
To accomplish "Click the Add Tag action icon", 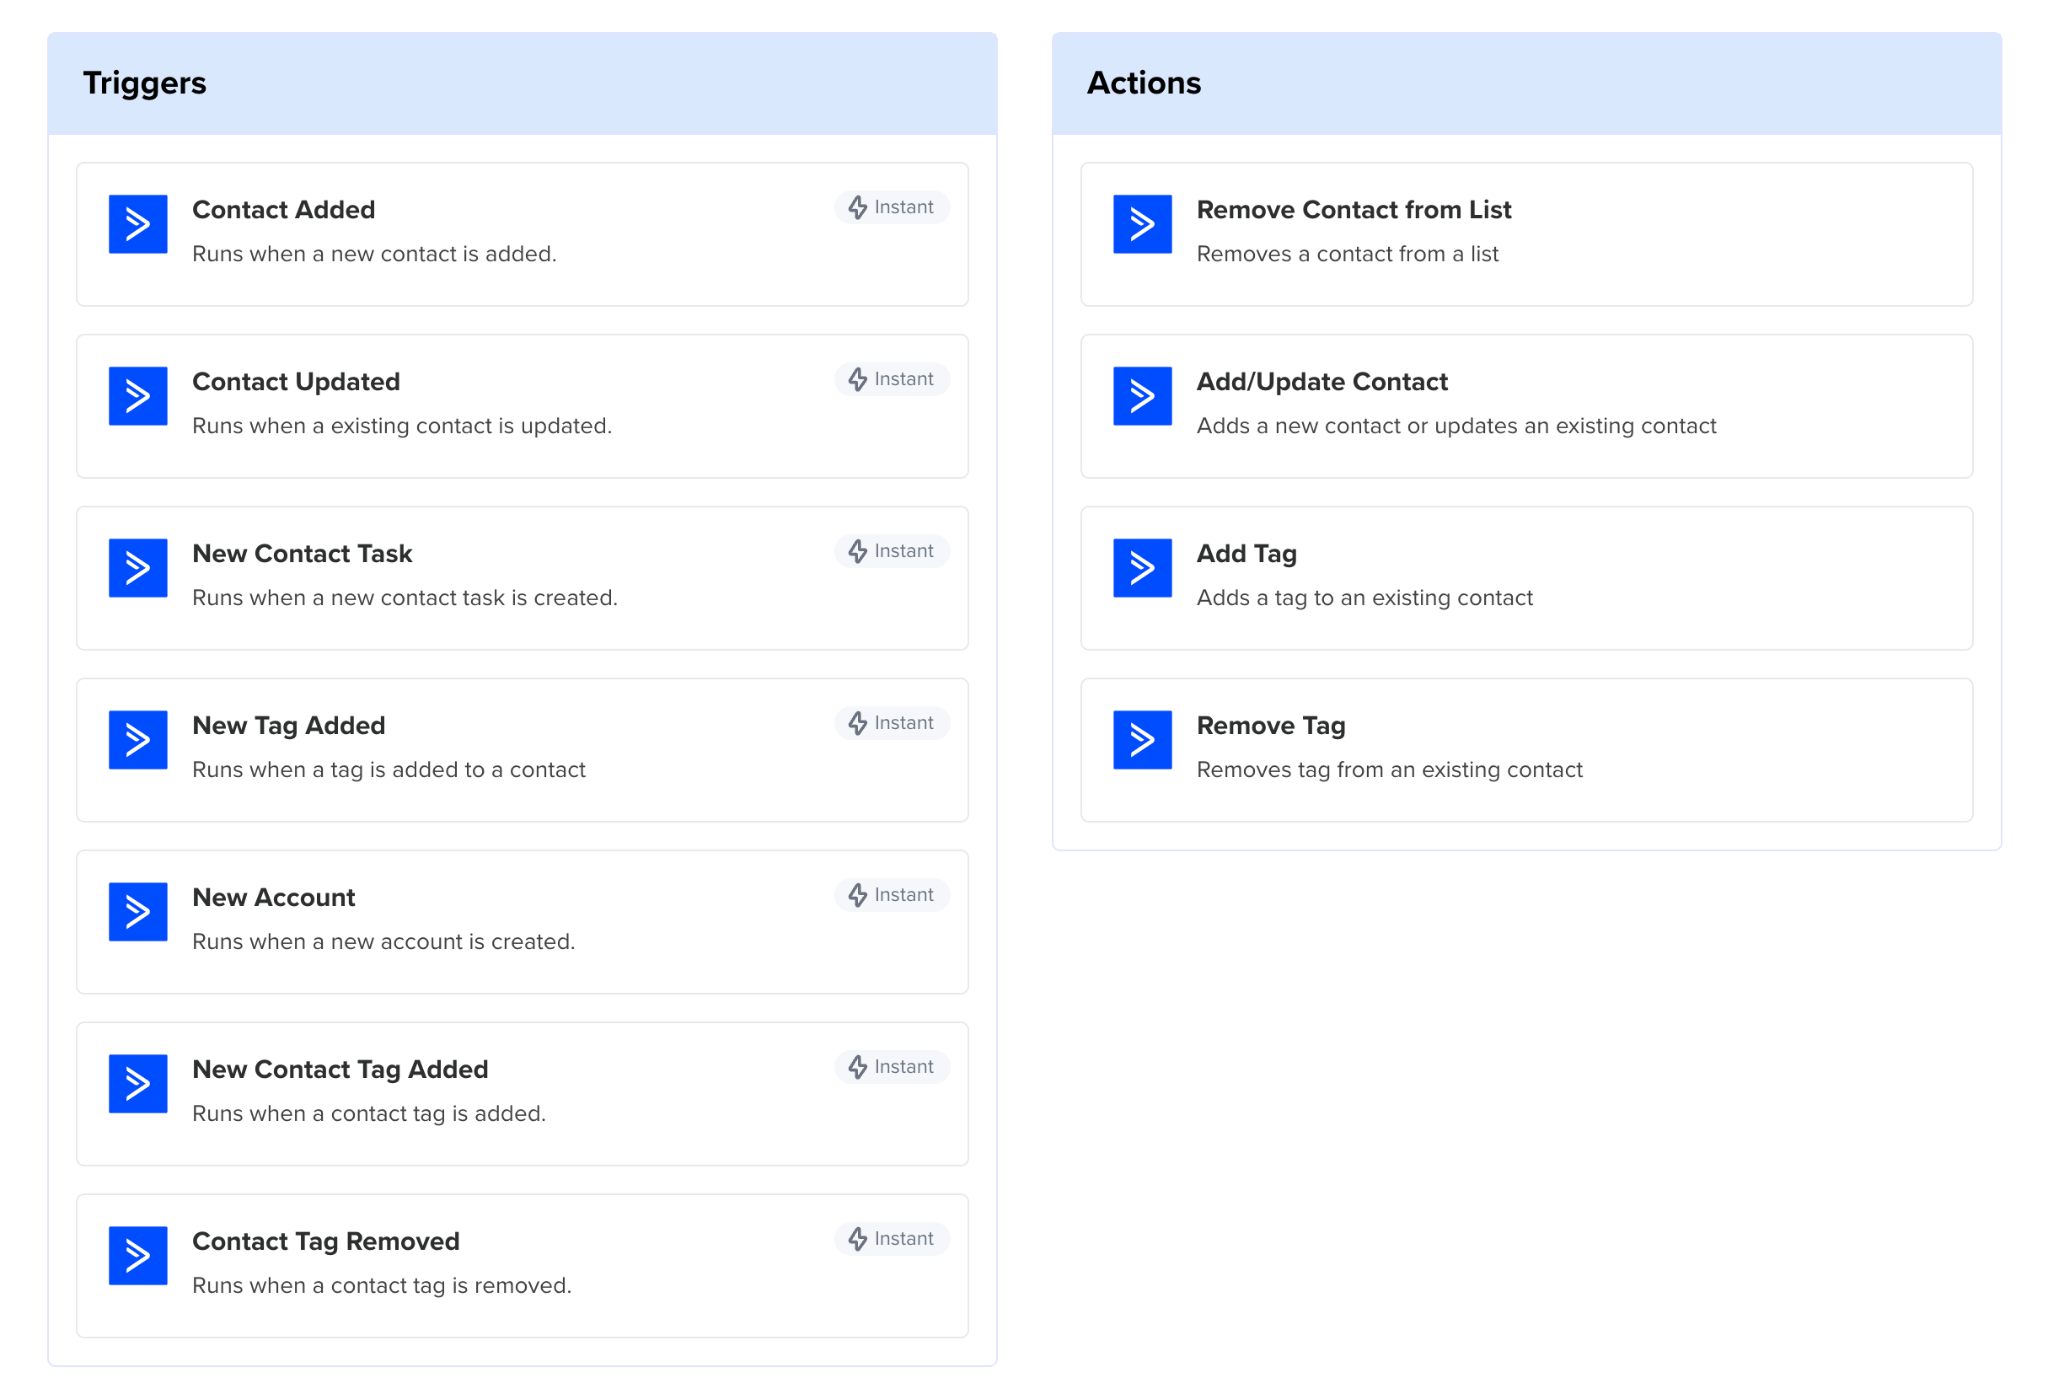I will point(1142,568).
